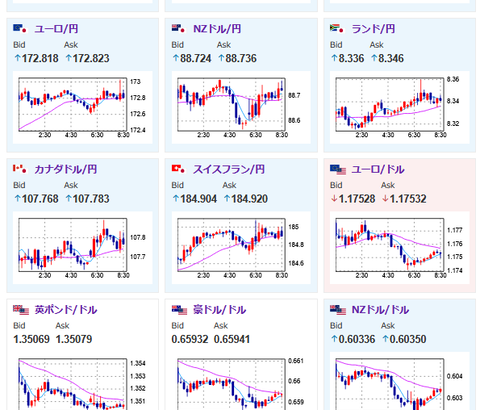View the Euro/Yen candlestick chart thumbnail

83,107
